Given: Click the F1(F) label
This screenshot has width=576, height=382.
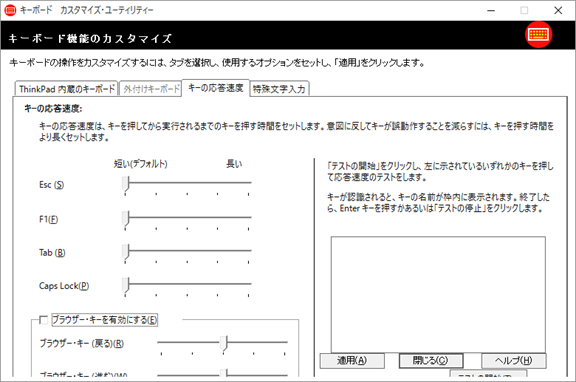Looking at the screenshot, I should click(48, 219).
